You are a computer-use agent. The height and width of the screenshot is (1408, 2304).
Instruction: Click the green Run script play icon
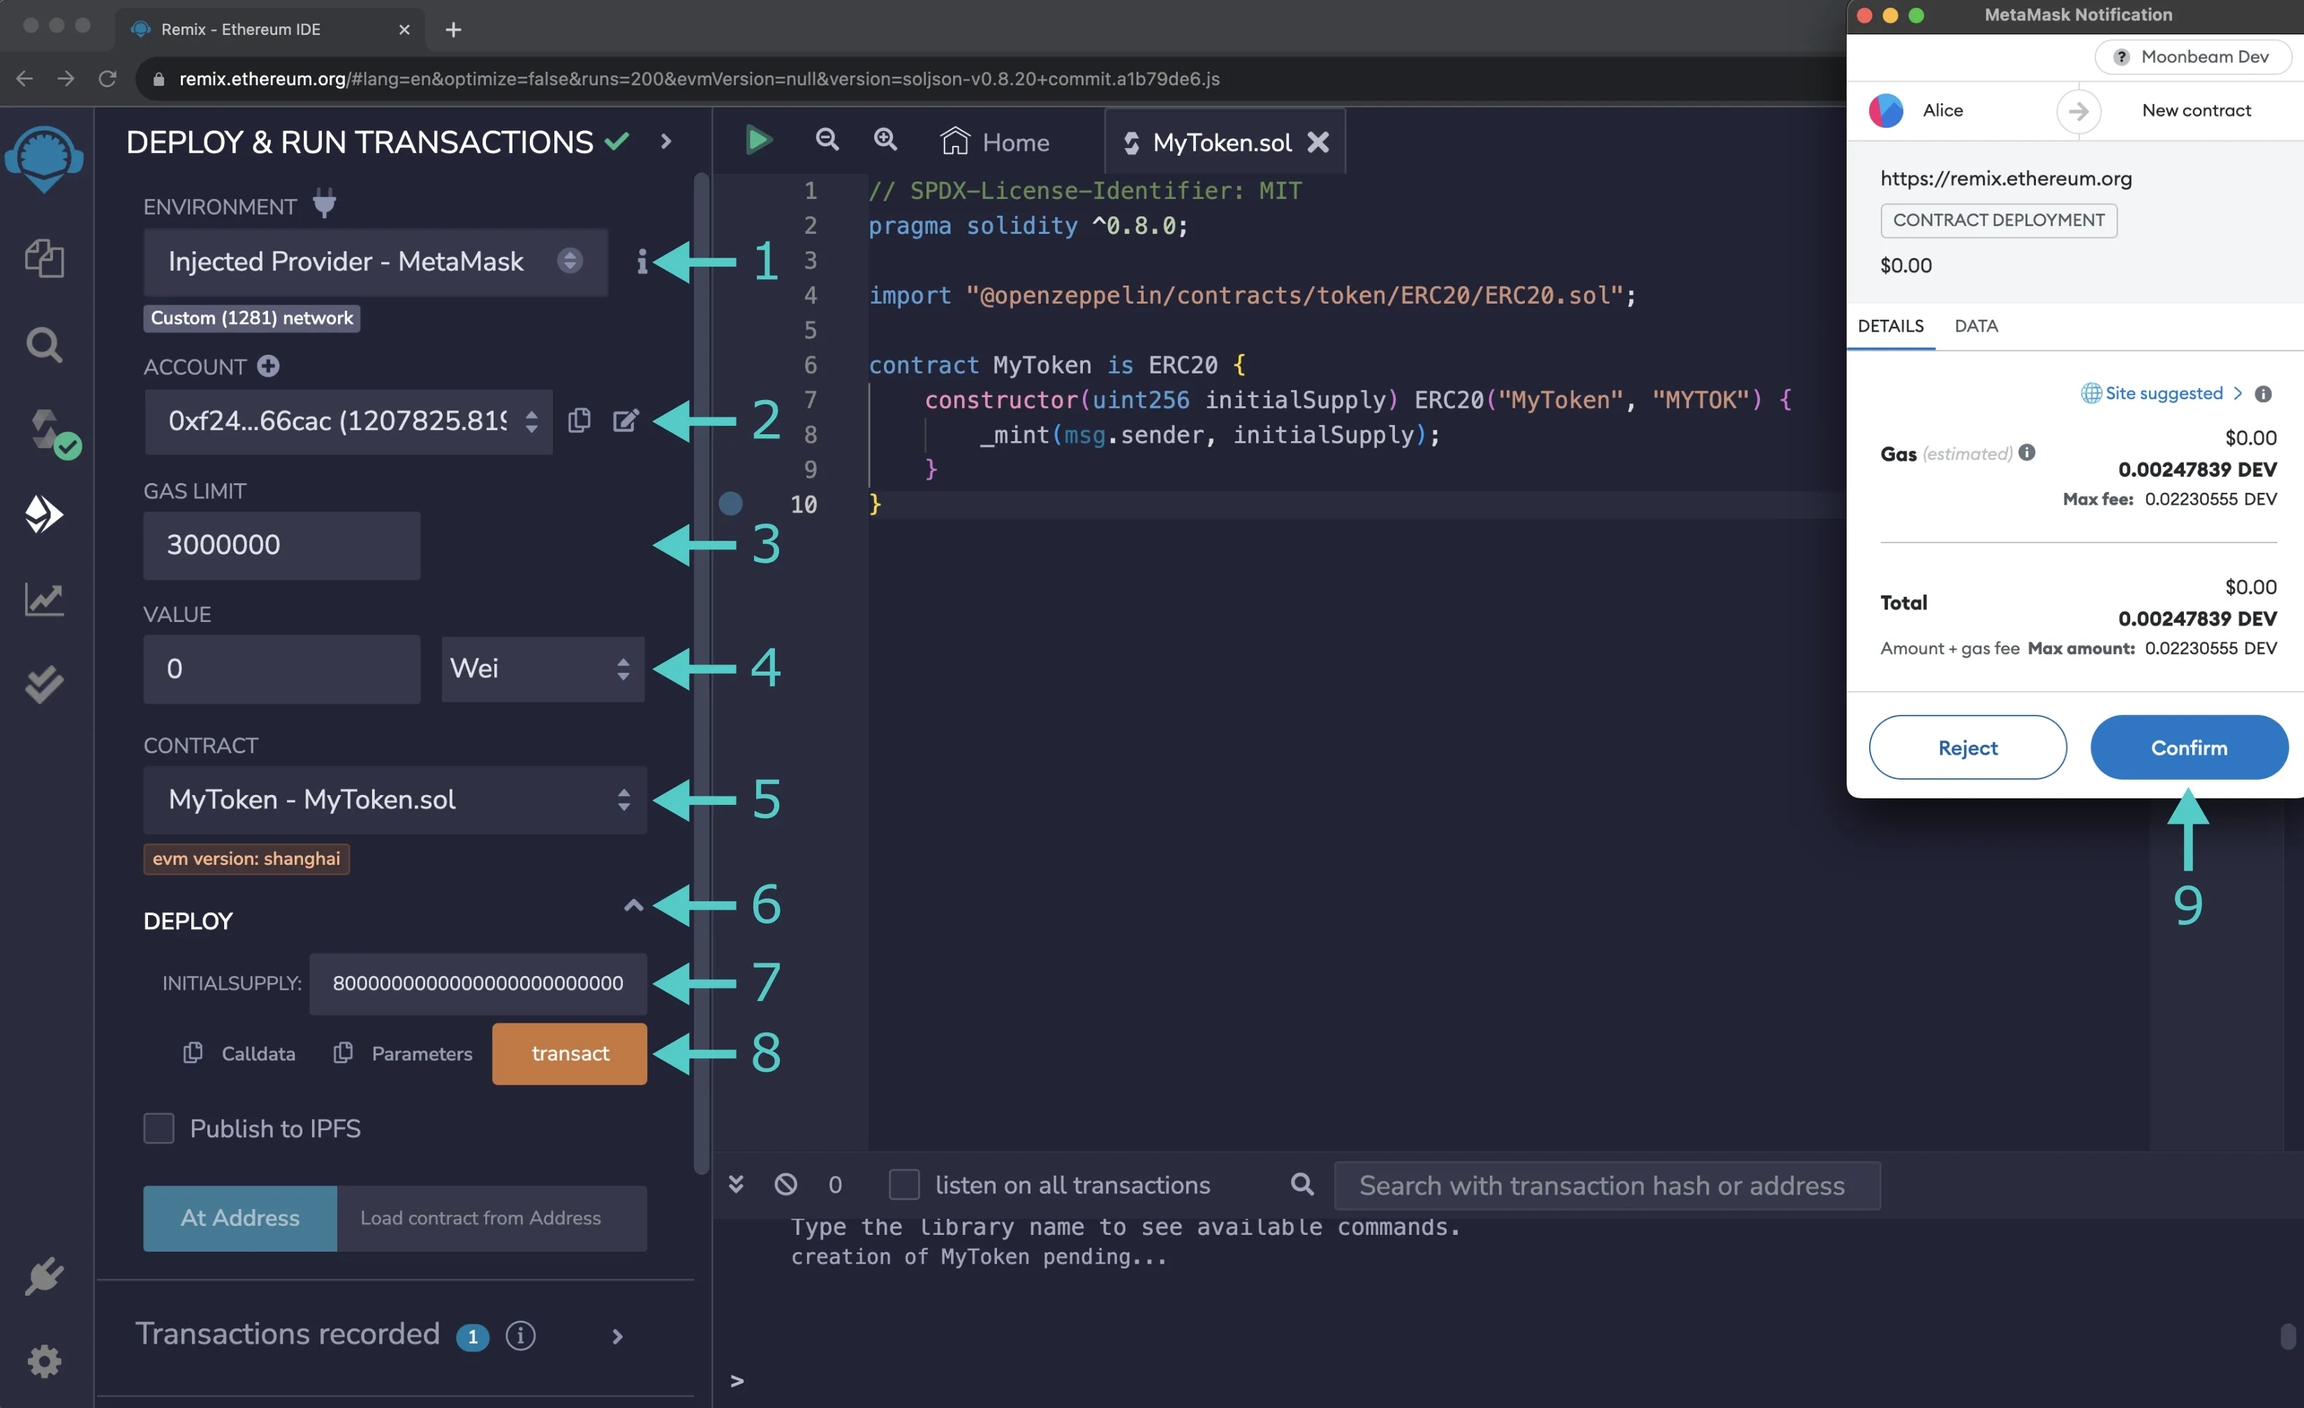click(758, 140)
